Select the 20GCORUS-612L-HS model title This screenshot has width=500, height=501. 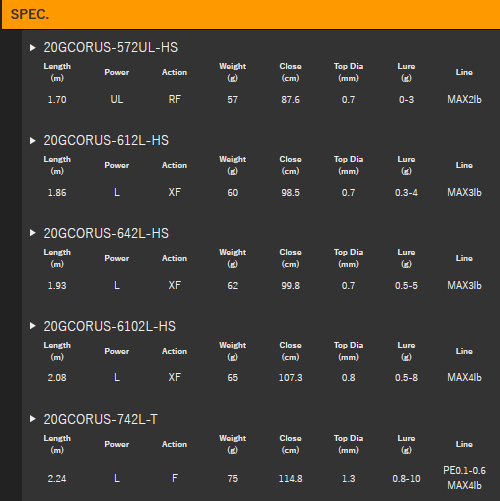(106, 141)
